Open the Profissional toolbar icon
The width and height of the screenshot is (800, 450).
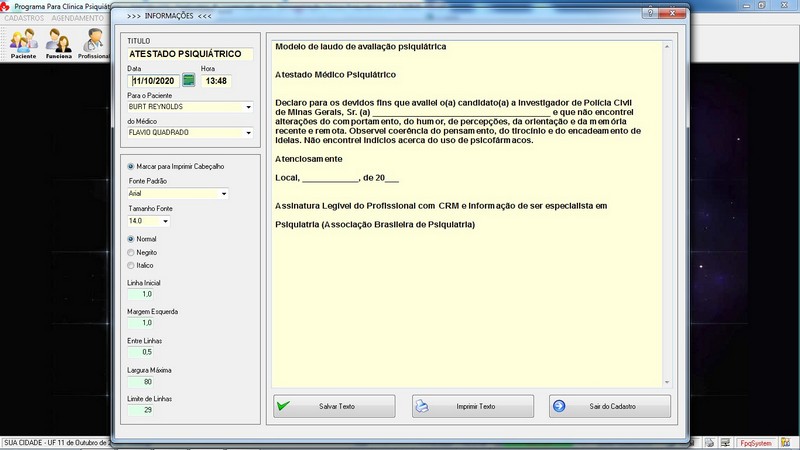tap(93, 43)
